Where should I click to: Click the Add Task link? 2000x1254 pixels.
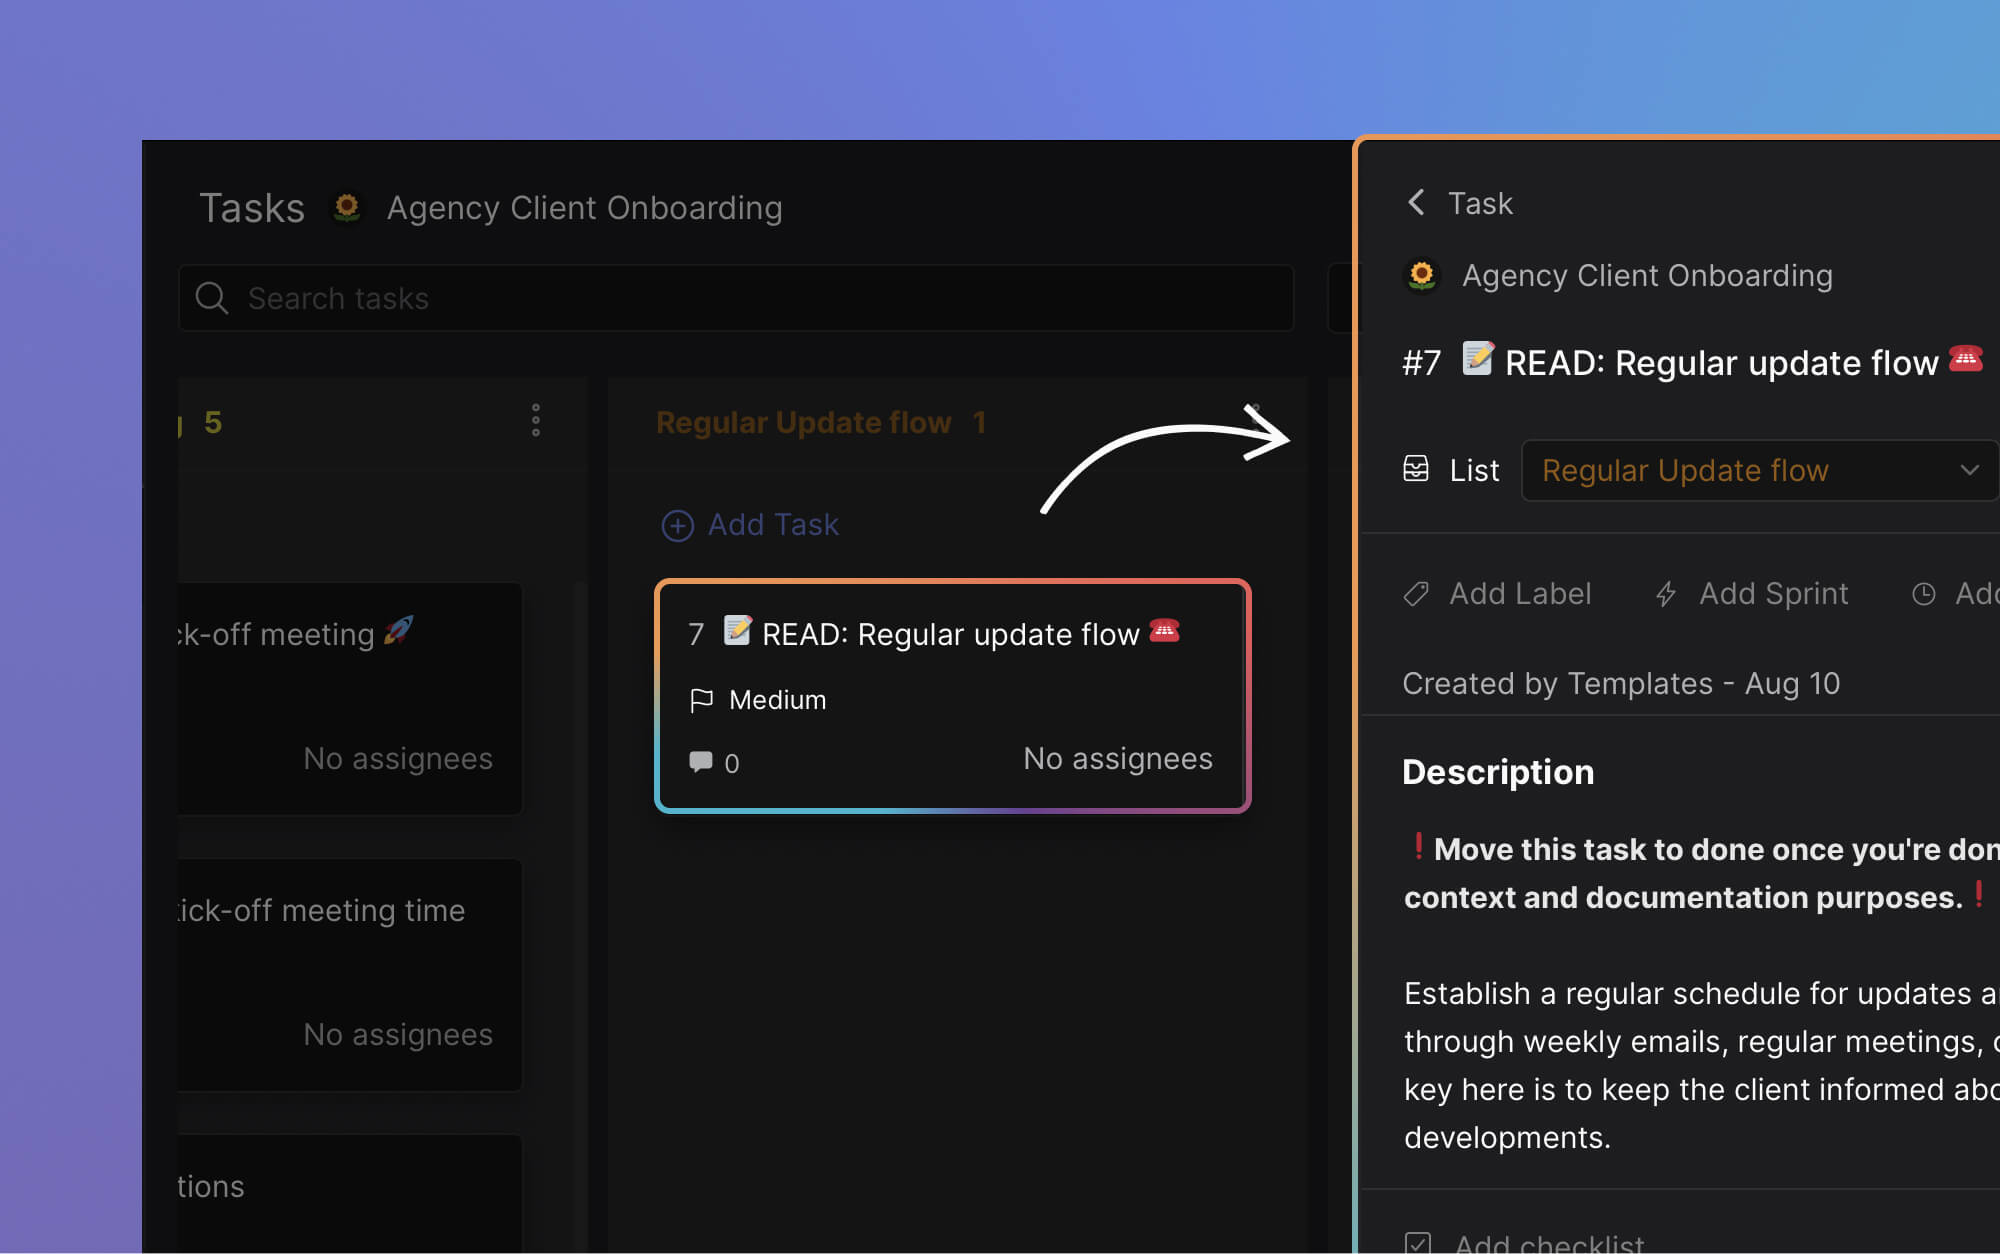point(773,524)
